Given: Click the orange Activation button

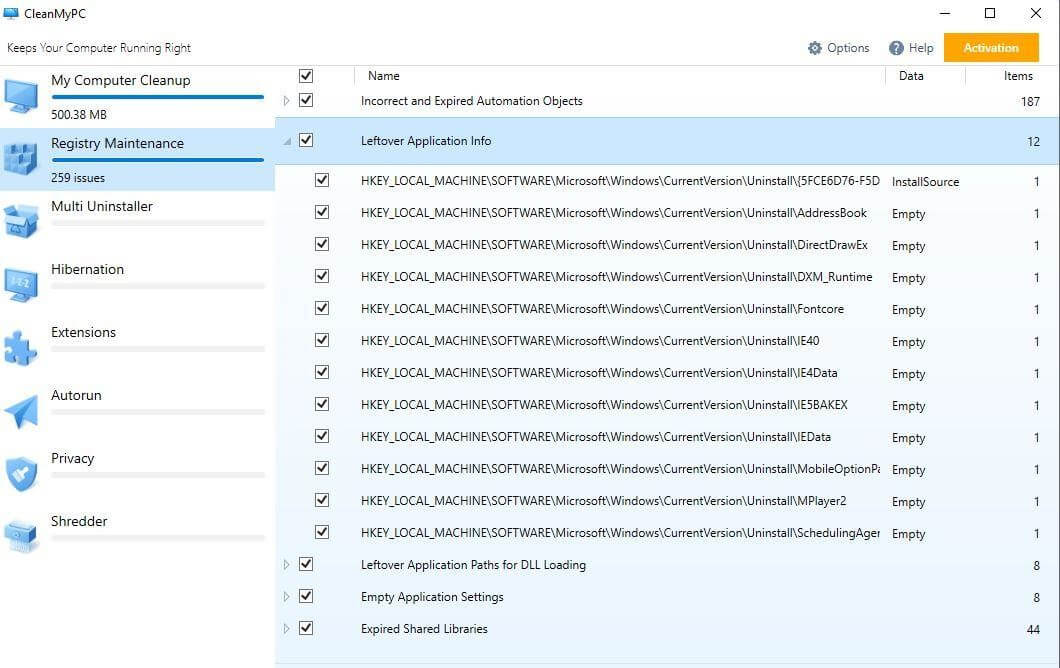Looking at the screenshot, I should [991, 47].
